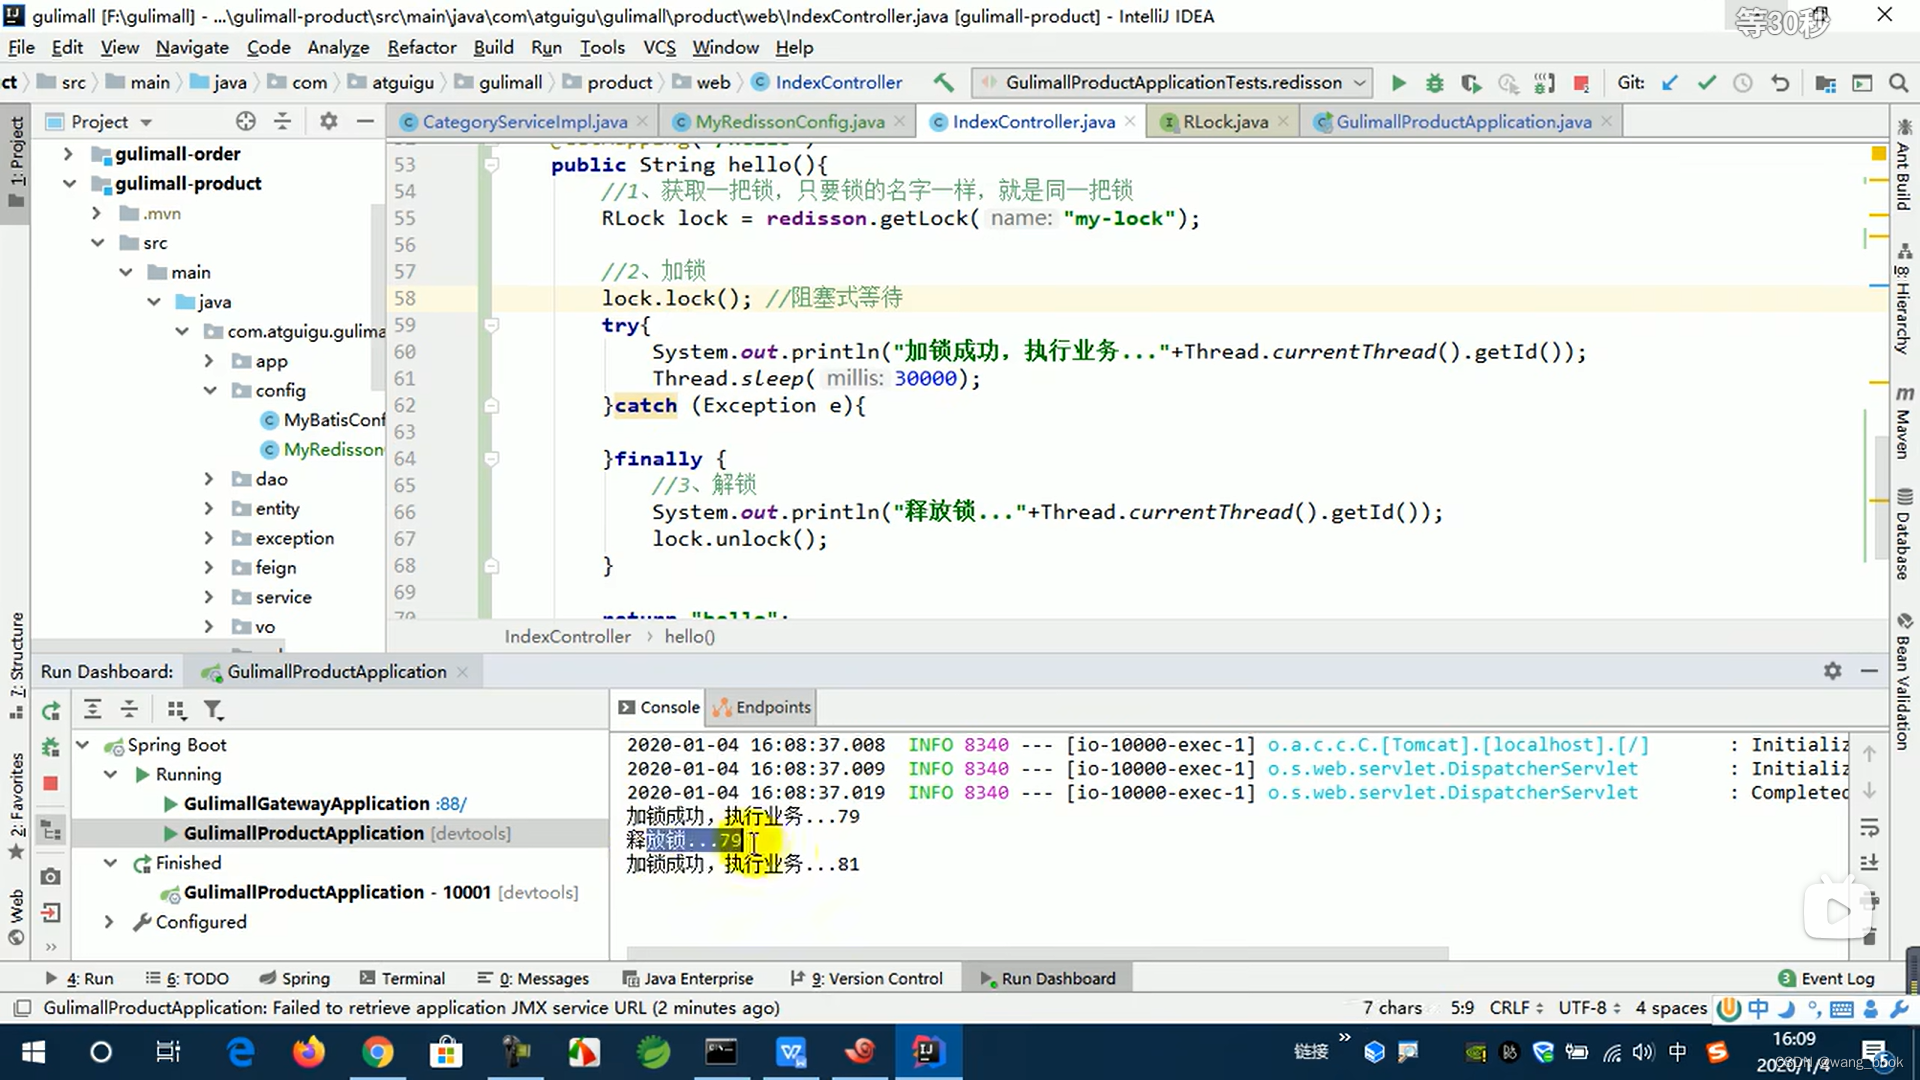Viewport: 1920px width, 1080px height.
Task: Update project from Git blue arrow
Action: tap(1669, 83)
